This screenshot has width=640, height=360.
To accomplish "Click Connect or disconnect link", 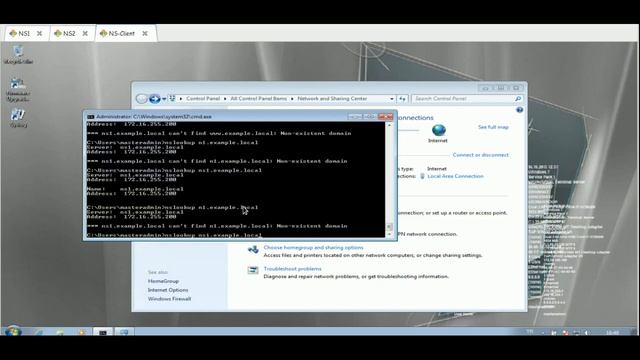I will (x=480, y=155).
